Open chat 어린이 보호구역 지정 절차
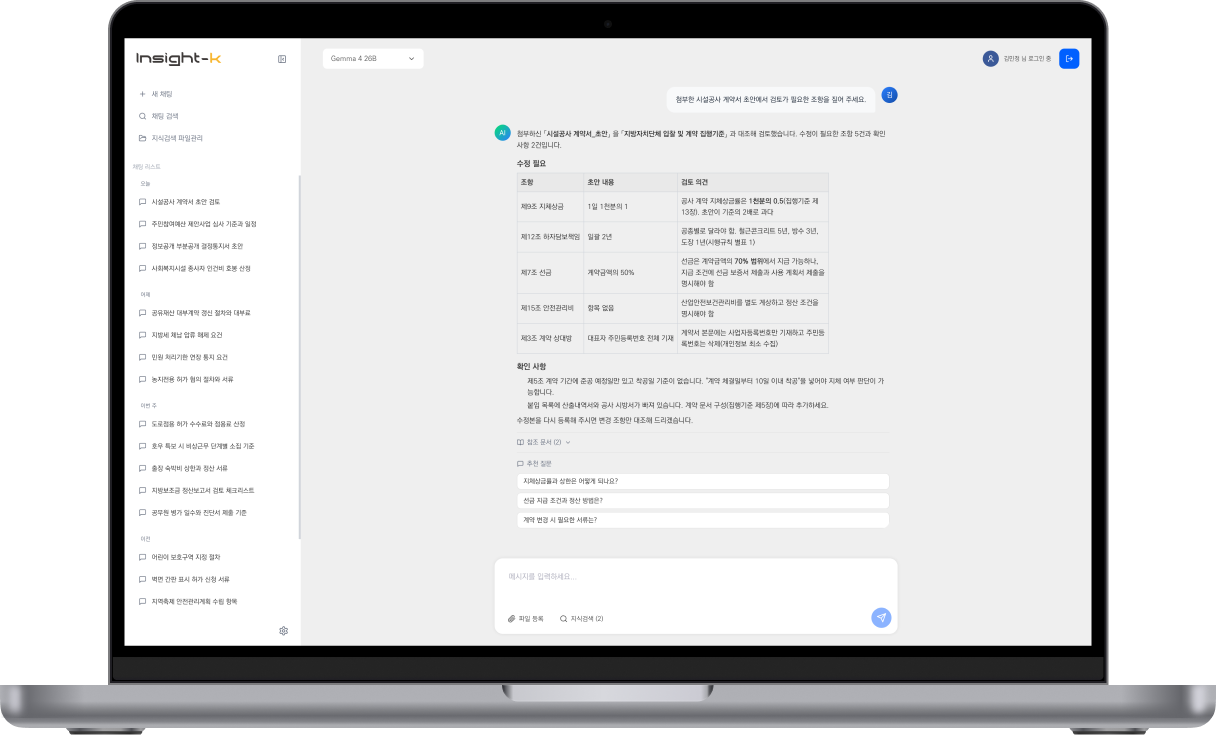1216x735 pixels. pos(186,557)
